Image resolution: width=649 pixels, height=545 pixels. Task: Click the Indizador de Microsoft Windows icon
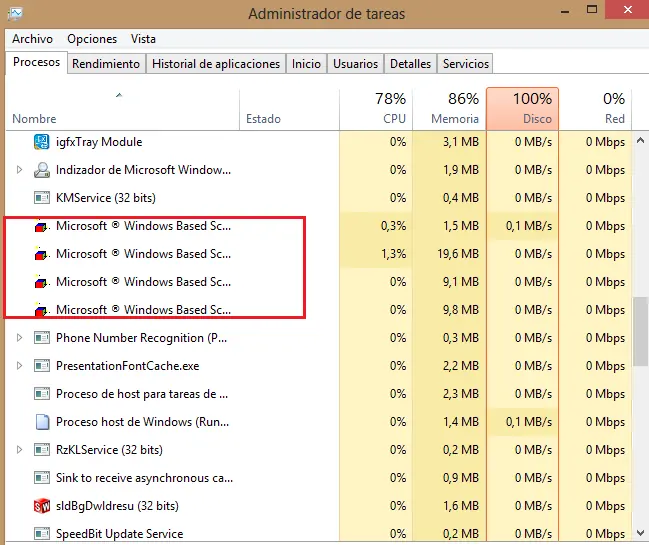(41, 170)
